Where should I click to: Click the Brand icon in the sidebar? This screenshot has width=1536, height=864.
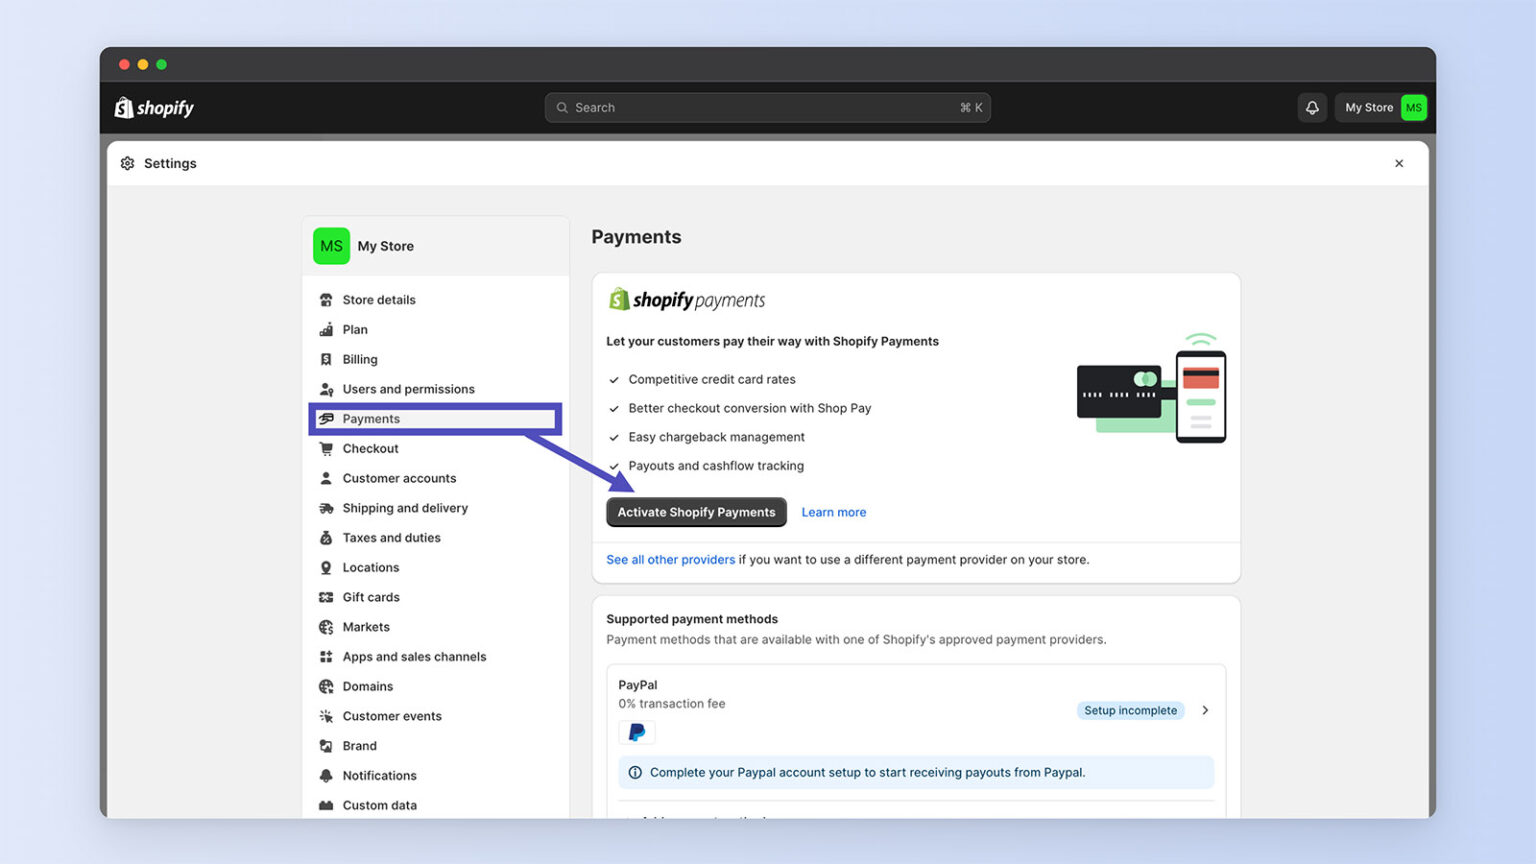coord(326,745)
